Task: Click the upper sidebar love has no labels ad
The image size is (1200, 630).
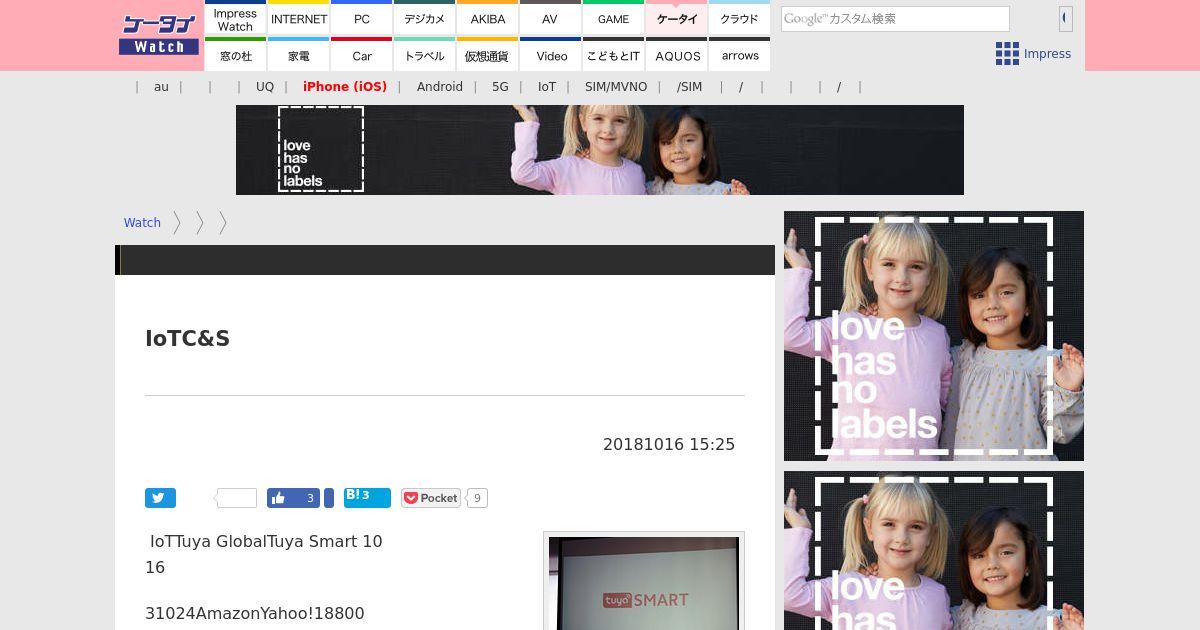Action: coord(934,336)
